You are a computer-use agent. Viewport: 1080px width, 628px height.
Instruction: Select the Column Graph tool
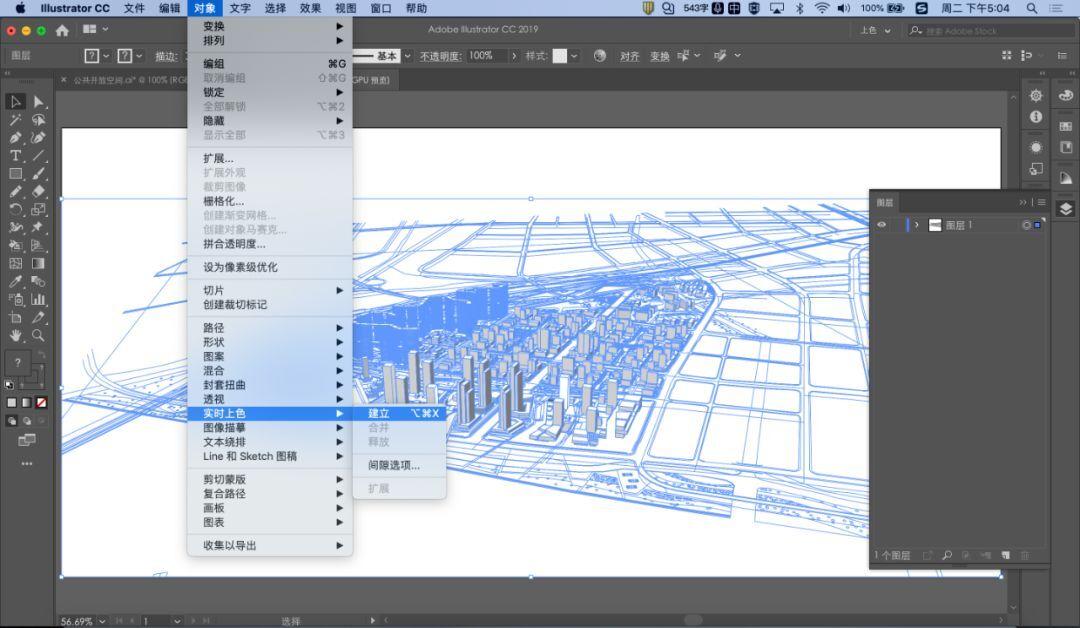(x=39, y=300)
